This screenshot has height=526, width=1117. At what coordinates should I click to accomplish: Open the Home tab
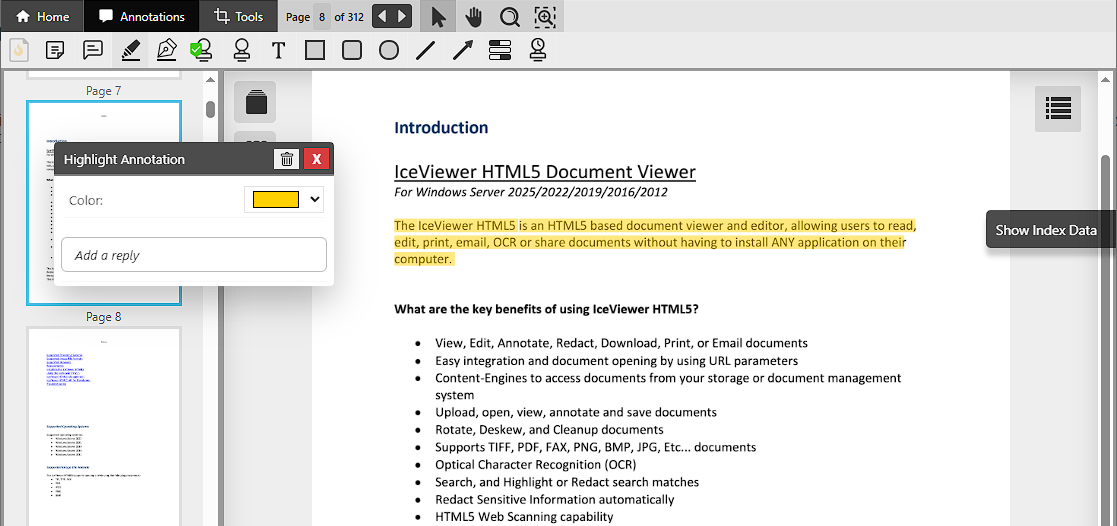tap(43, 17)
